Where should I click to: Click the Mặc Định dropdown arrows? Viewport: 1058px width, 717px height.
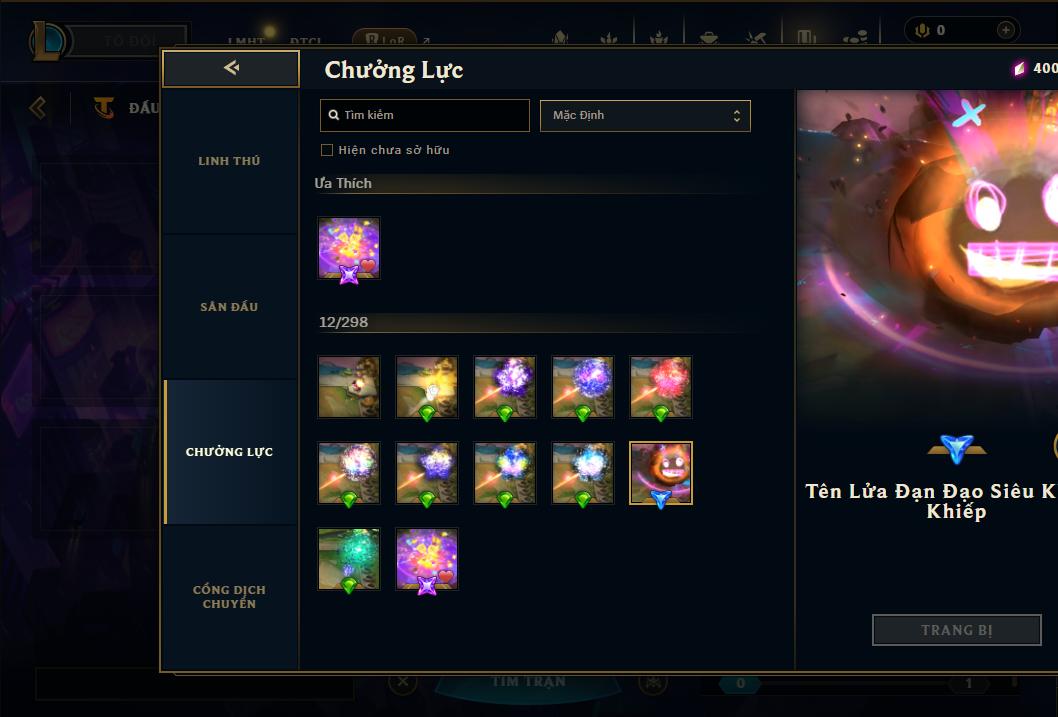tap(737, 116)
